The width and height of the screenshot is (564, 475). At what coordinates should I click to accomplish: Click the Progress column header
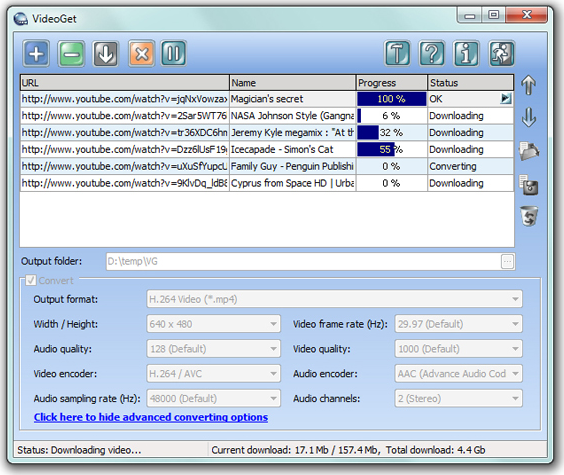point(392,83)
